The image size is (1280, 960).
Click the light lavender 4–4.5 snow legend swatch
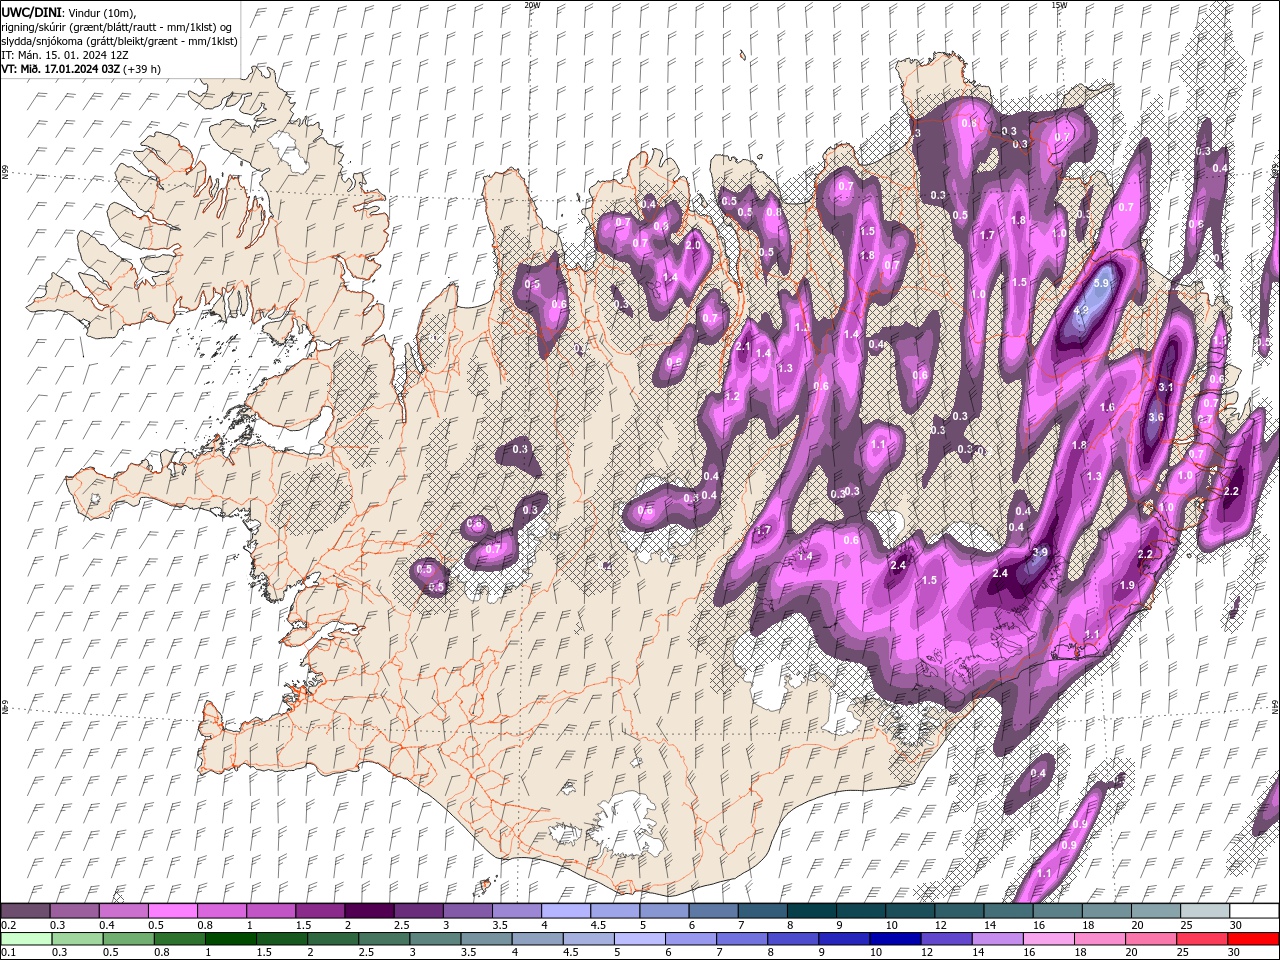coord(566,911)
